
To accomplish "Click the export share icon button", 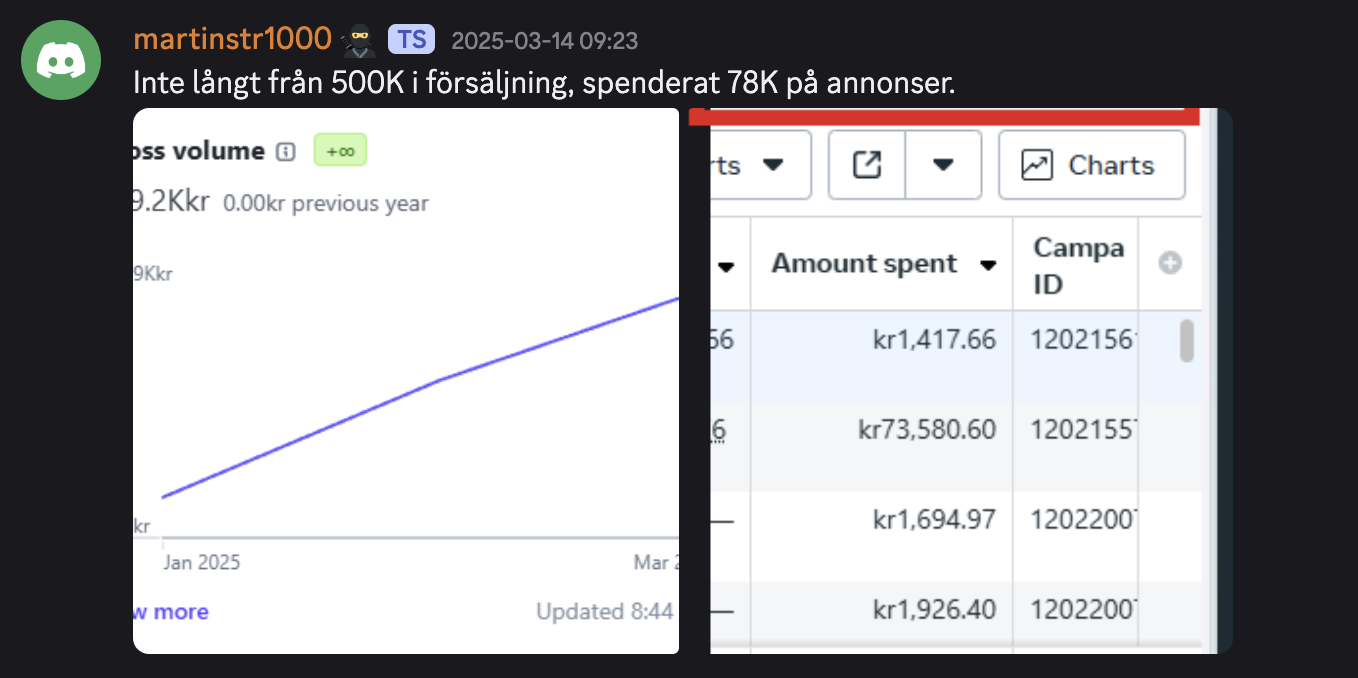I will pos(866,165).
